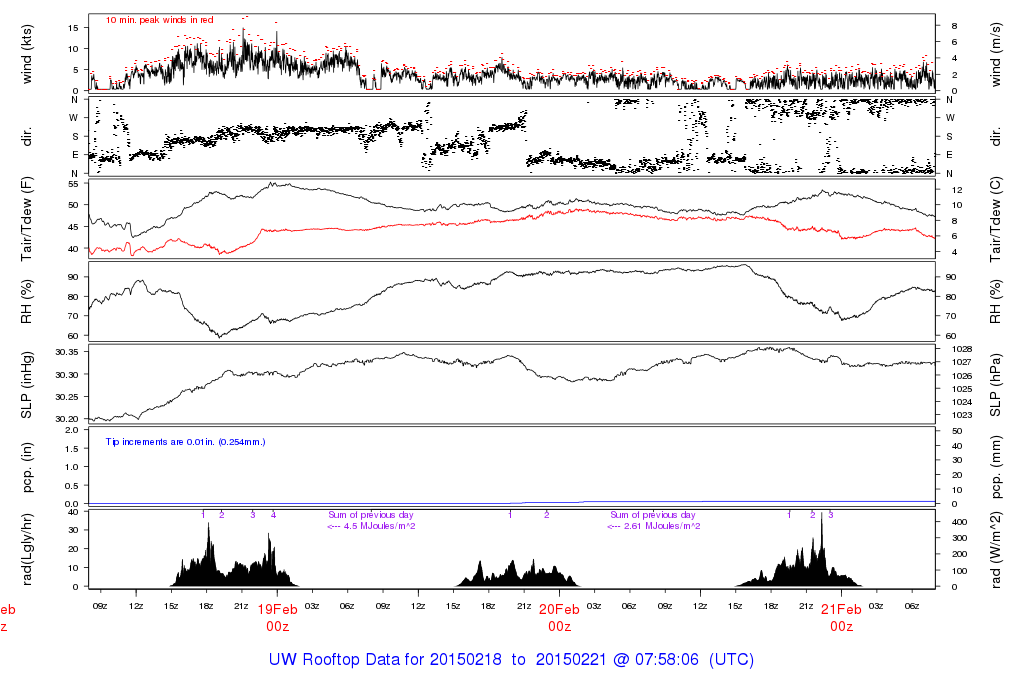
Task: Click the 'SLP (hPa)' axis label
Action: [x=995, y=385]
